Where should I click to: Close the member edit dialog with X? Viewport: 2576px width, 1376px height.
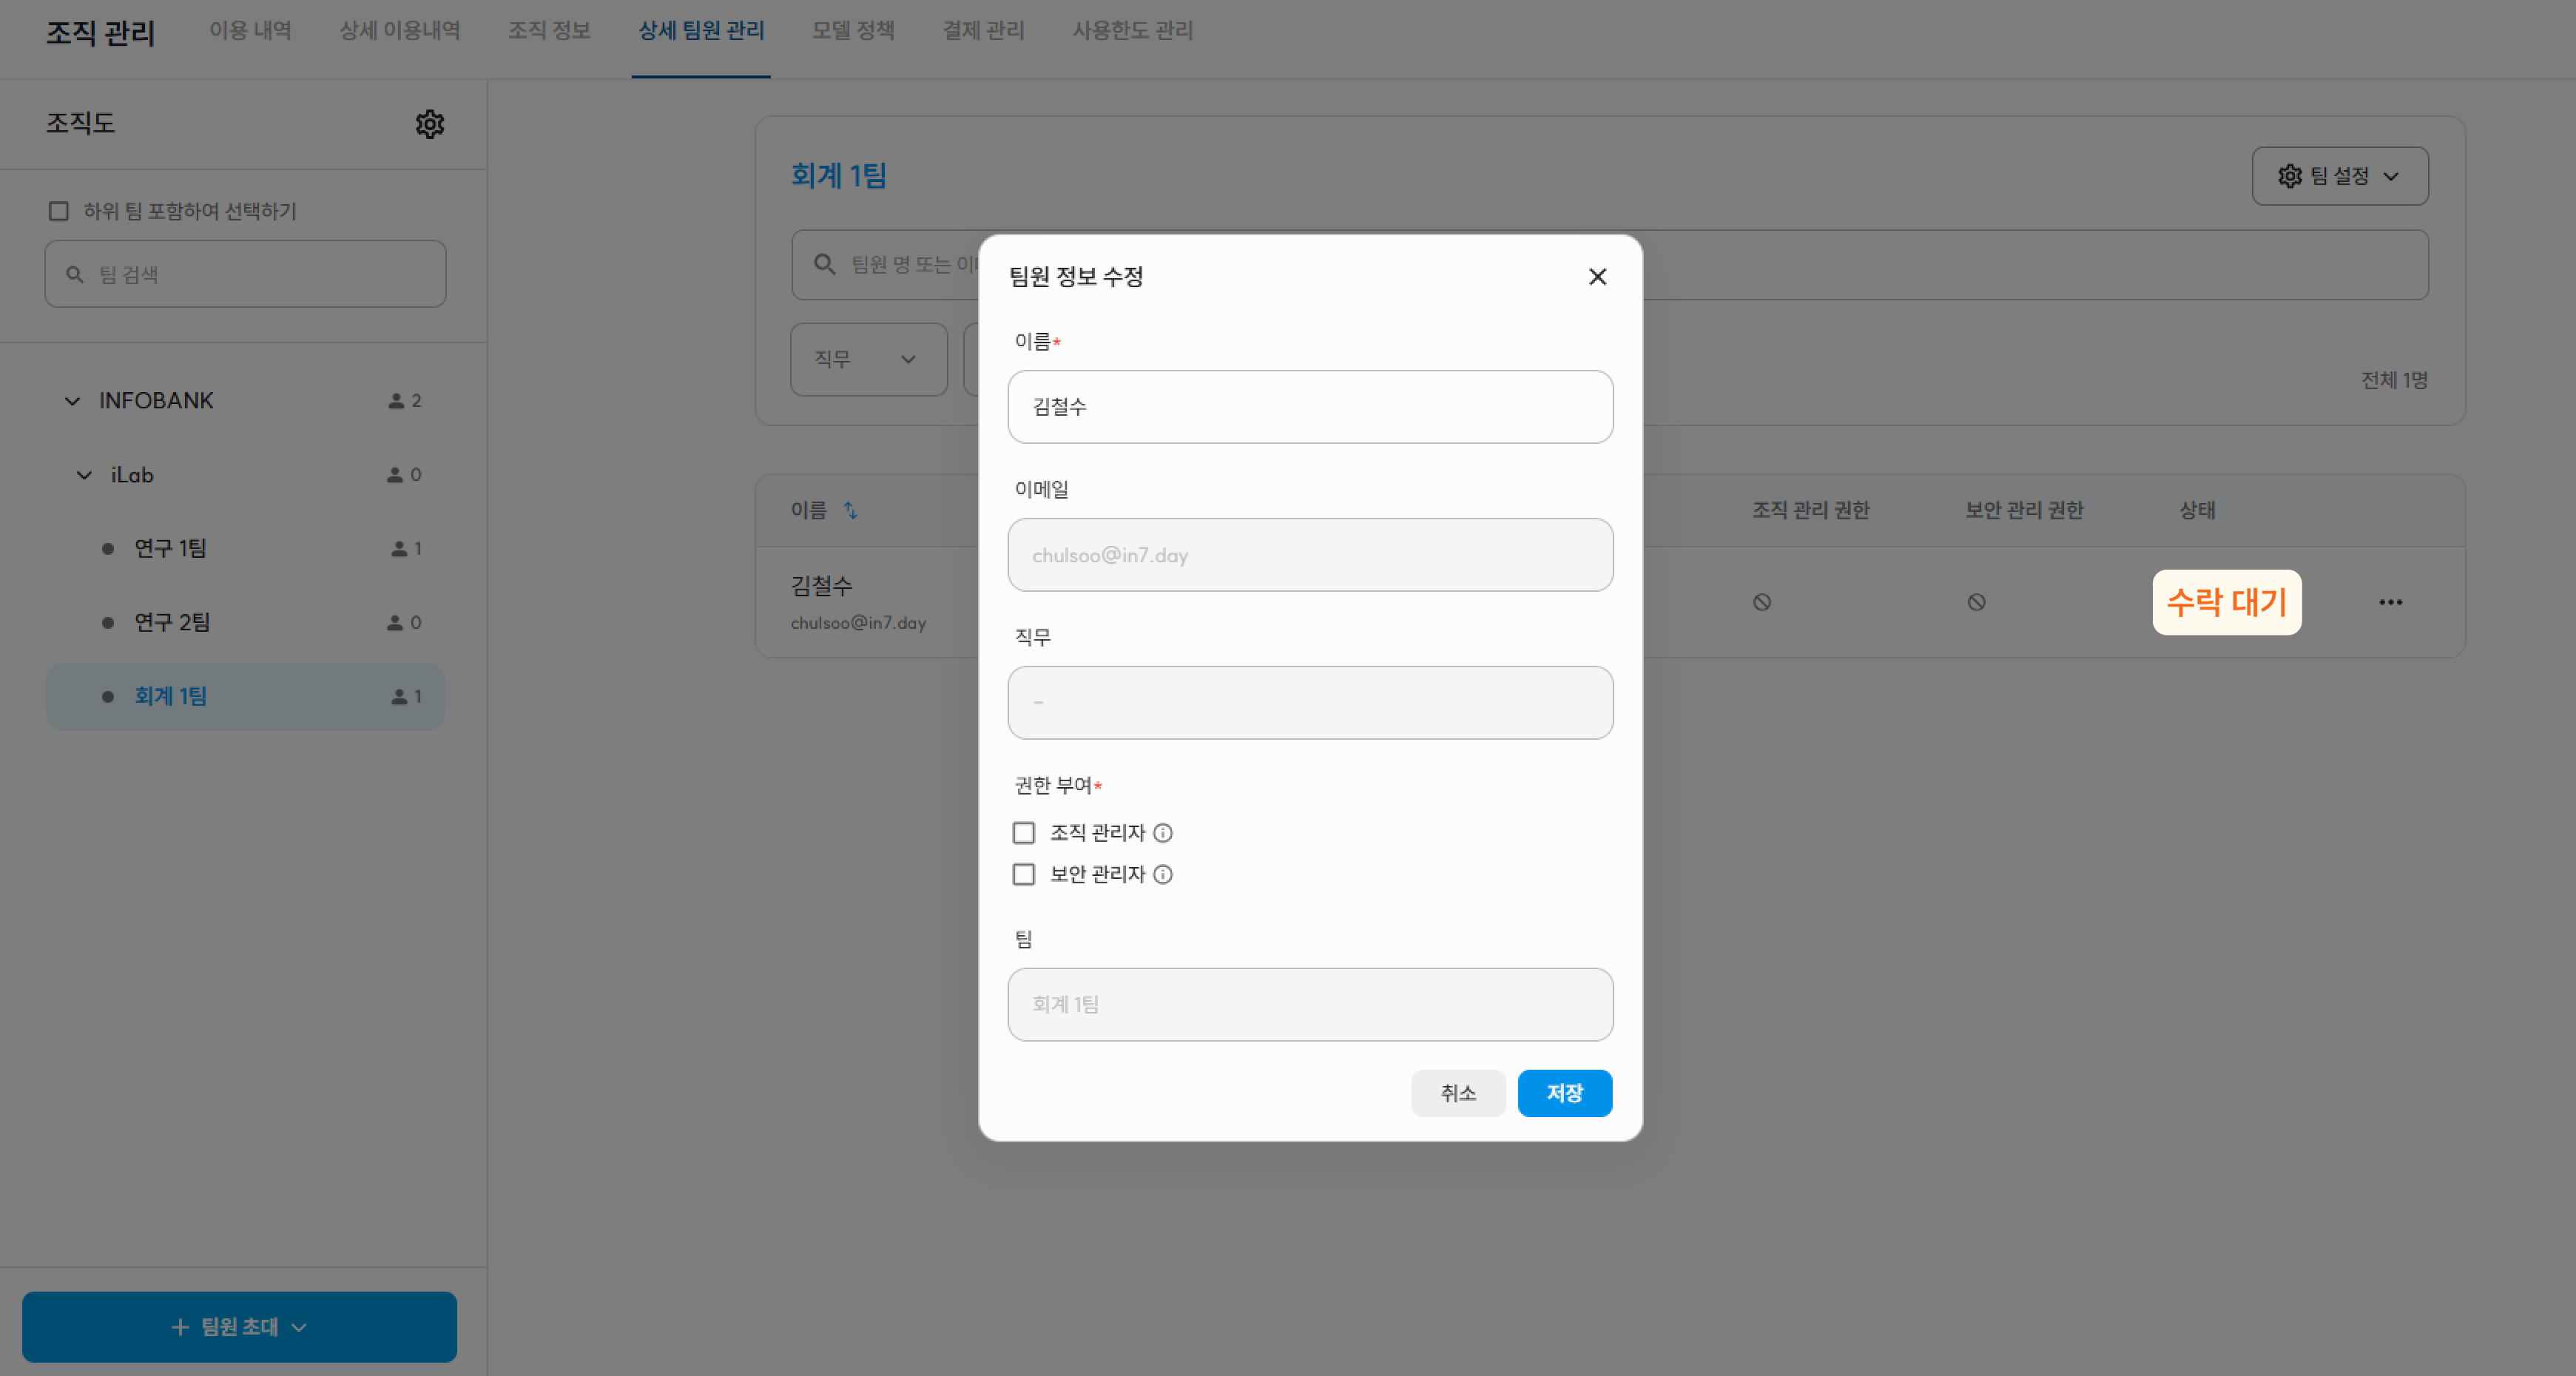tap(1597, 277)
